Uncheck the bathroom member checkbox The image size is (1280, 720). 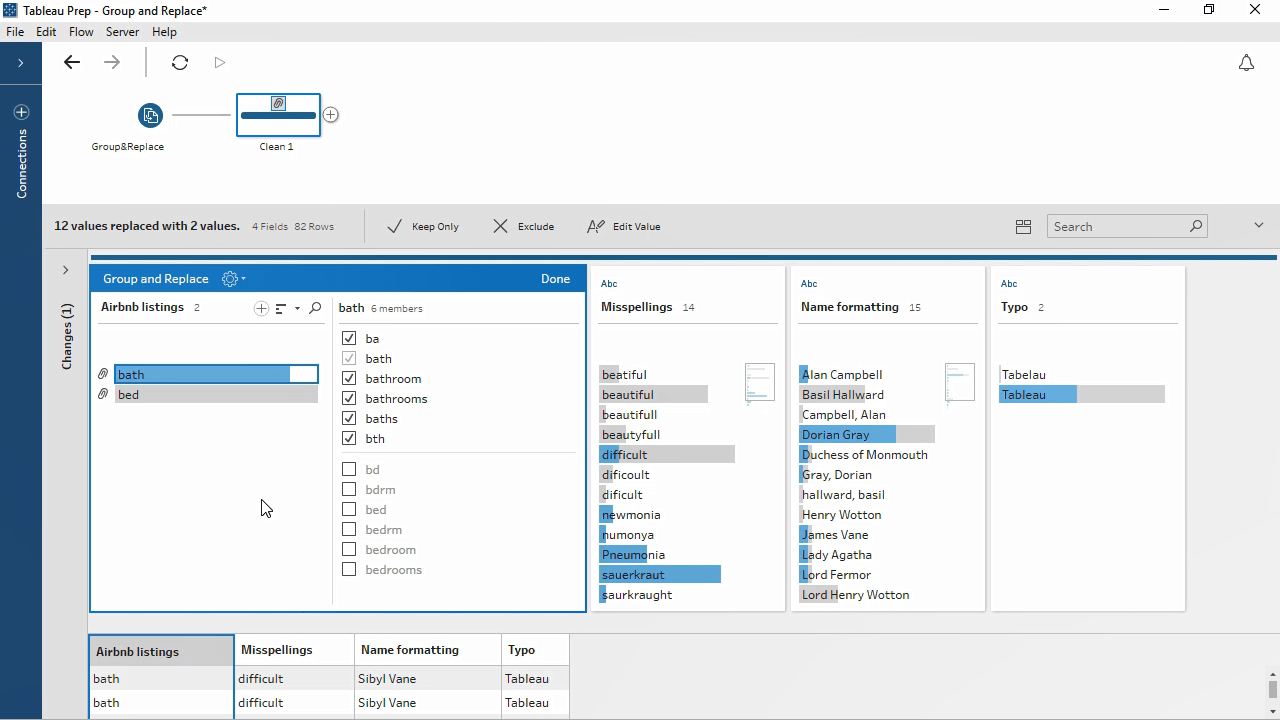(x=349, y=378)
